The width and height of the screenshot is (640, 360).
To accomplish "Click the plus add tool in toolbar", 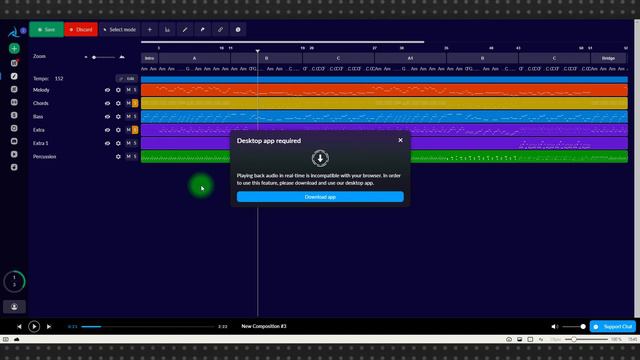I will pyautogui.click(x=150, y=29).
